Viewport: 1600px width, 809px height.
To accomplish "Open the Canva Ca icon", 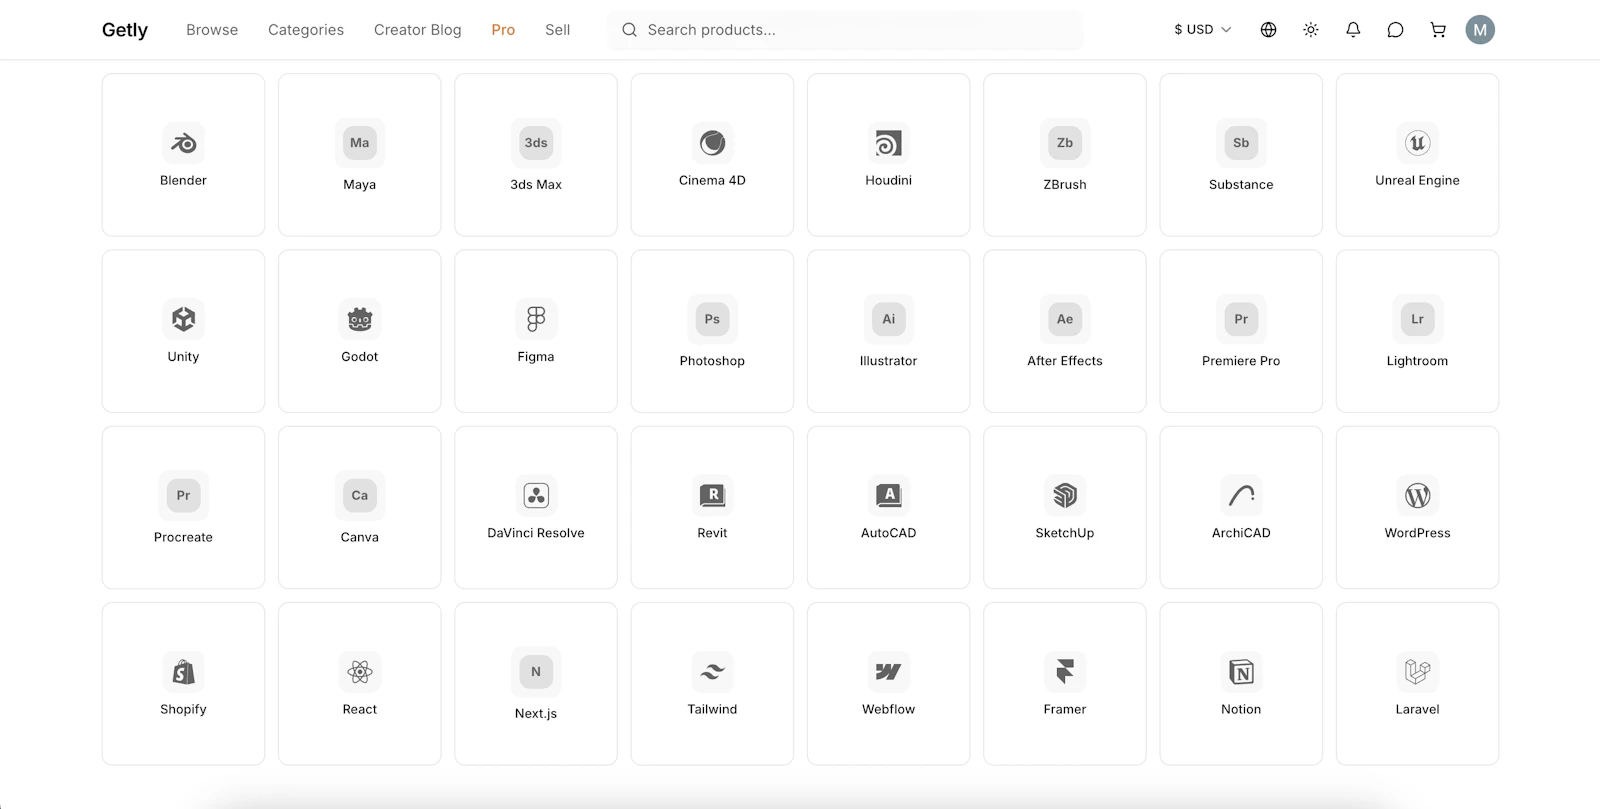I will click(x=360, y=495).
